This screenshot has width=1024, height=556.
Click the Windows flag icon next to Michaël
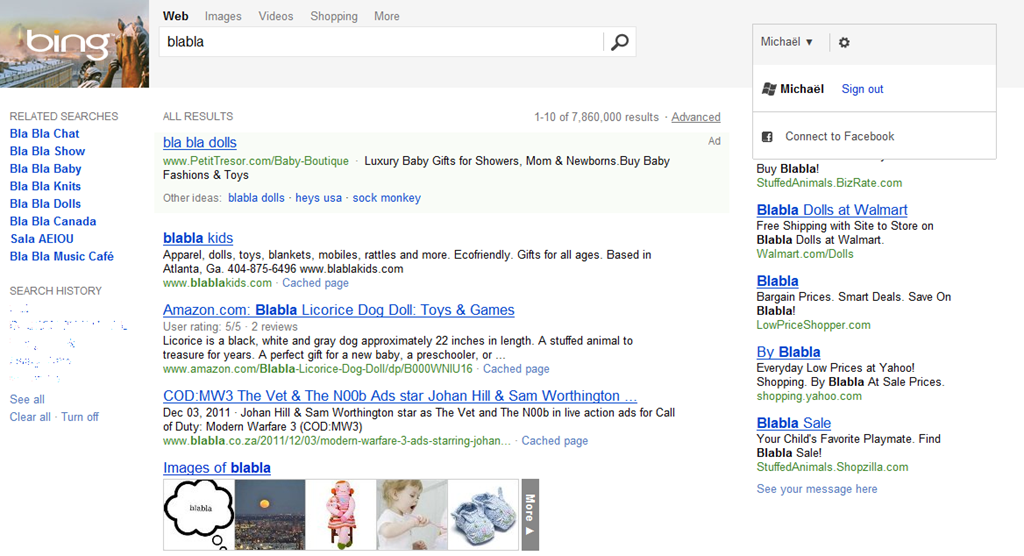[769, 89]
